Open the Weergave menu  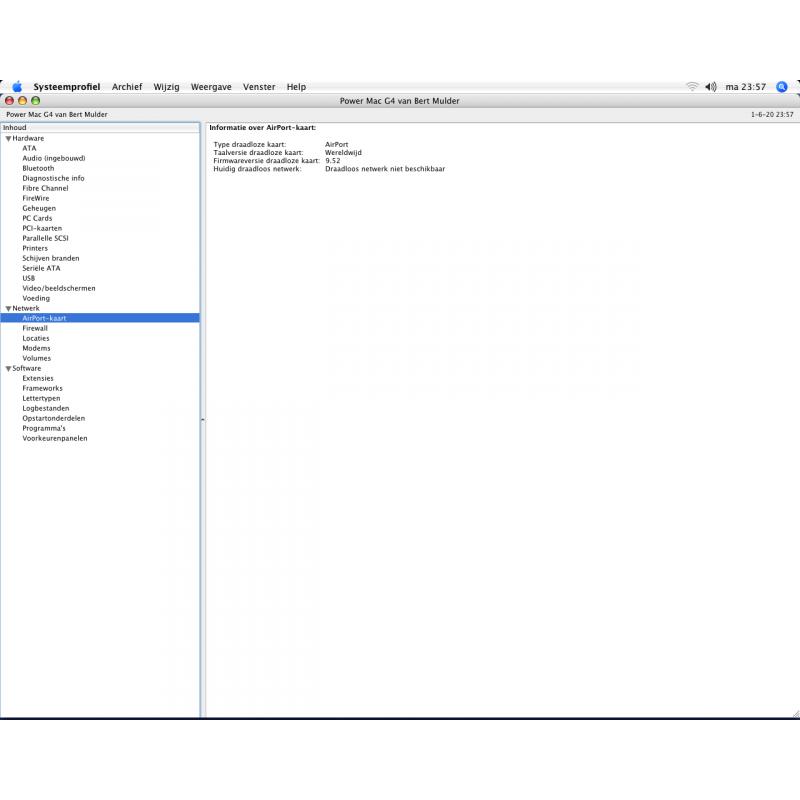pyautogui.click(x=211, y=87)
